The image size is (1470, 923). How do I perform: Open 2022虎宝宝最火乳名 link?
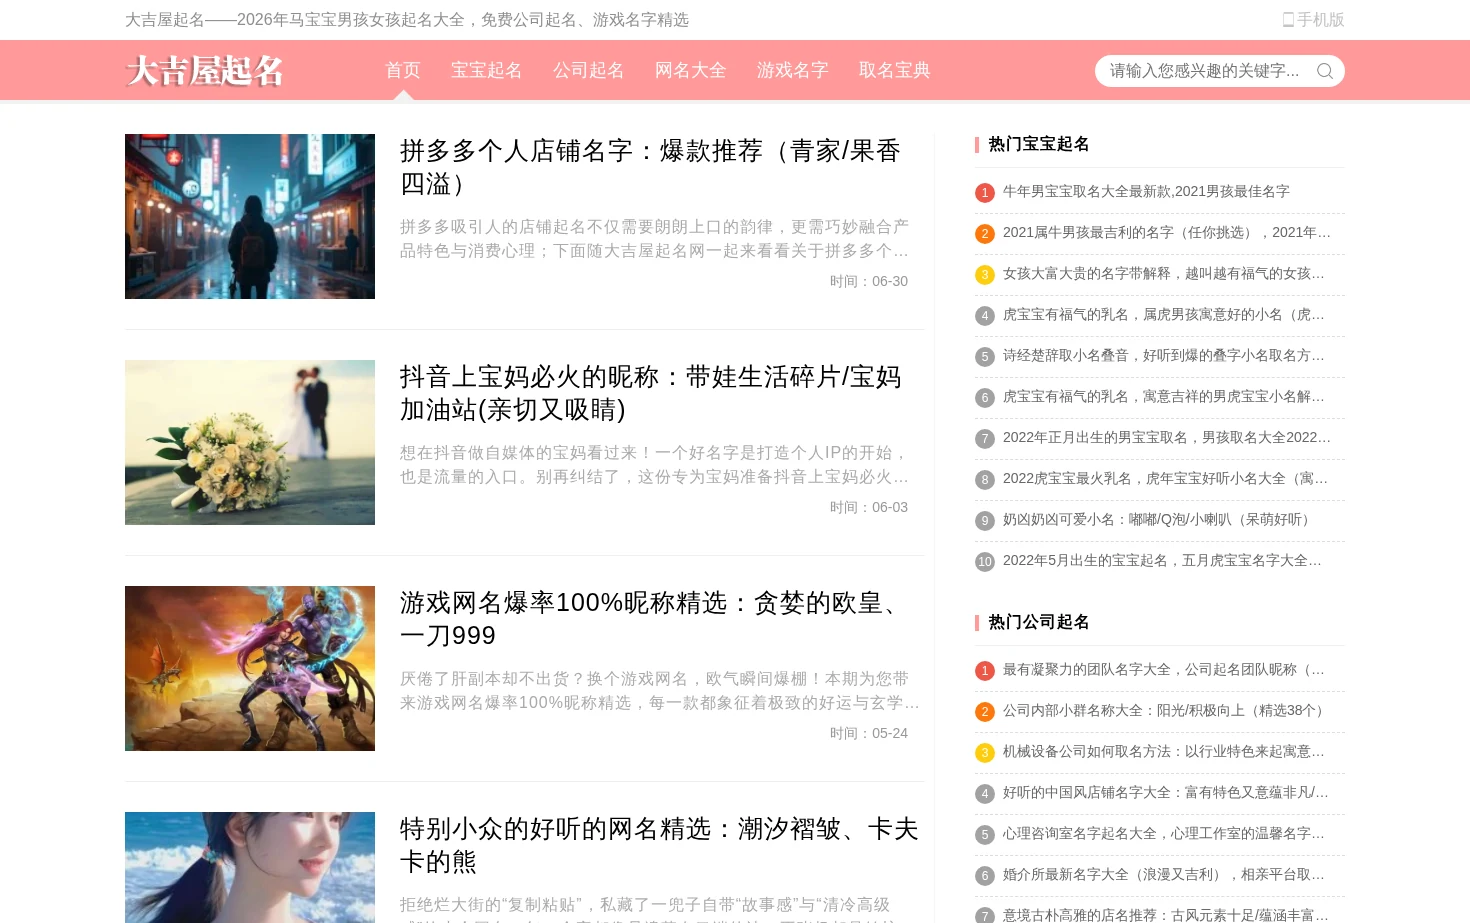click(1166, 478)
